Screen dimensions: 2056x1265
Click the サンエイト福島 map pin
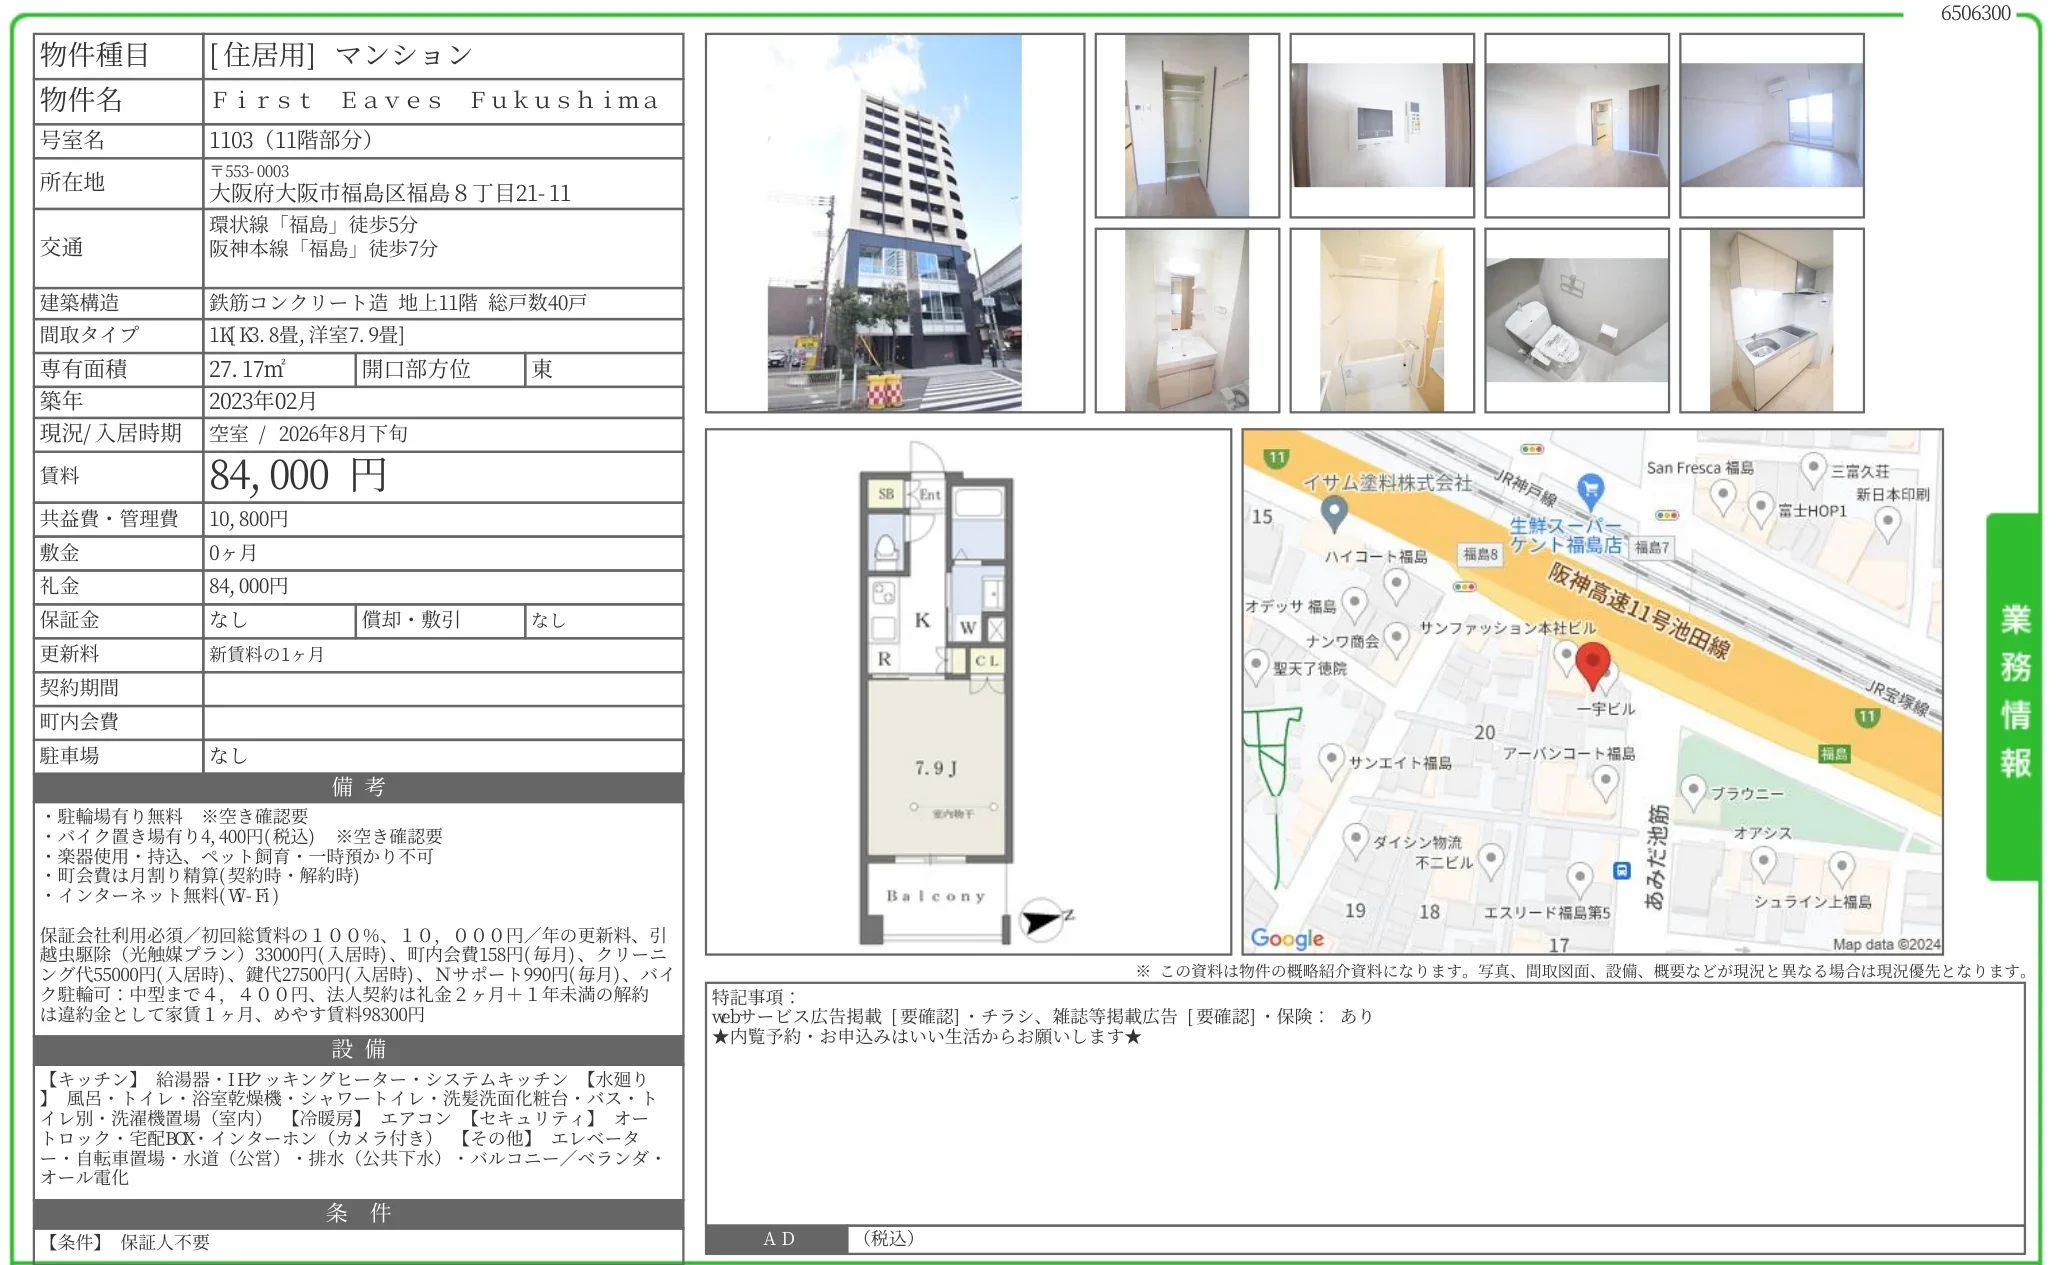(x=1331, y=761)
